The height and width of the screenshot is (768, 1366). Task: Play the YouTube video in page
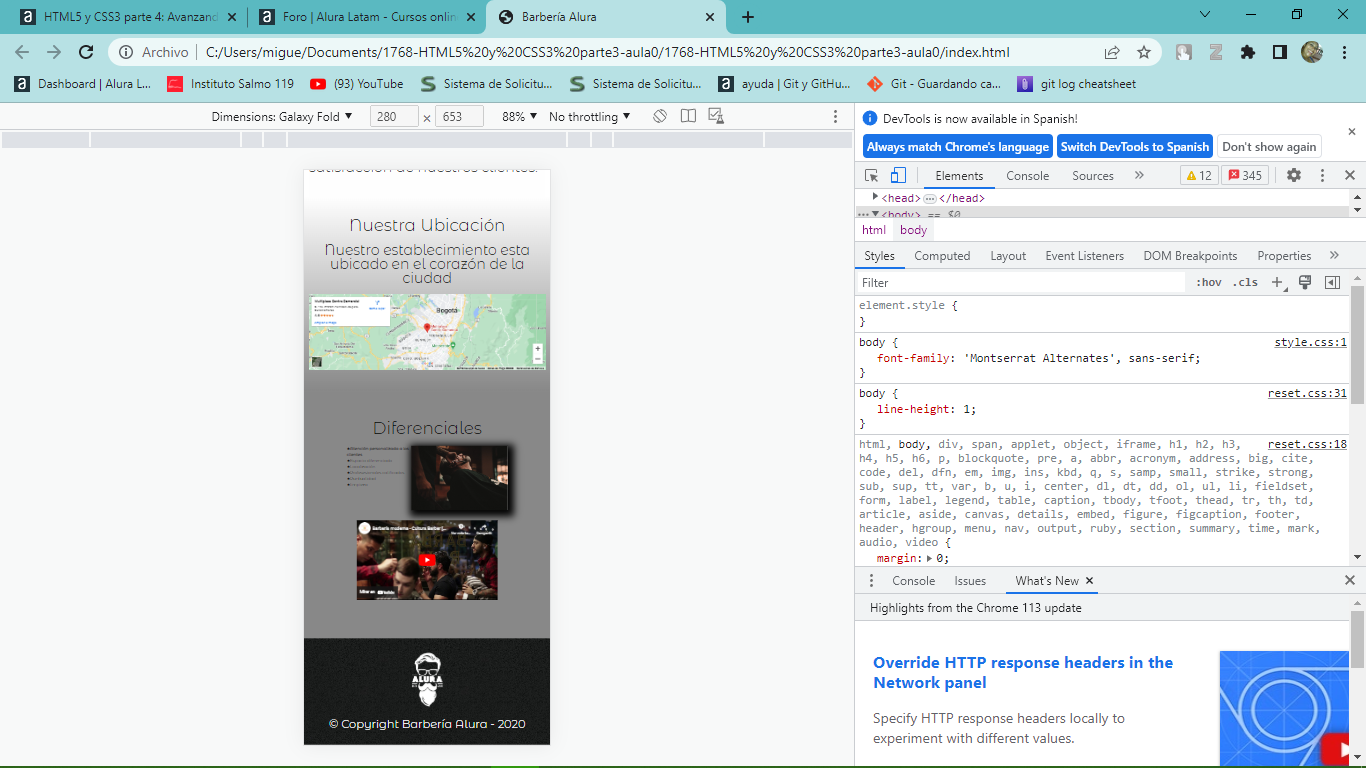[427, 560]
